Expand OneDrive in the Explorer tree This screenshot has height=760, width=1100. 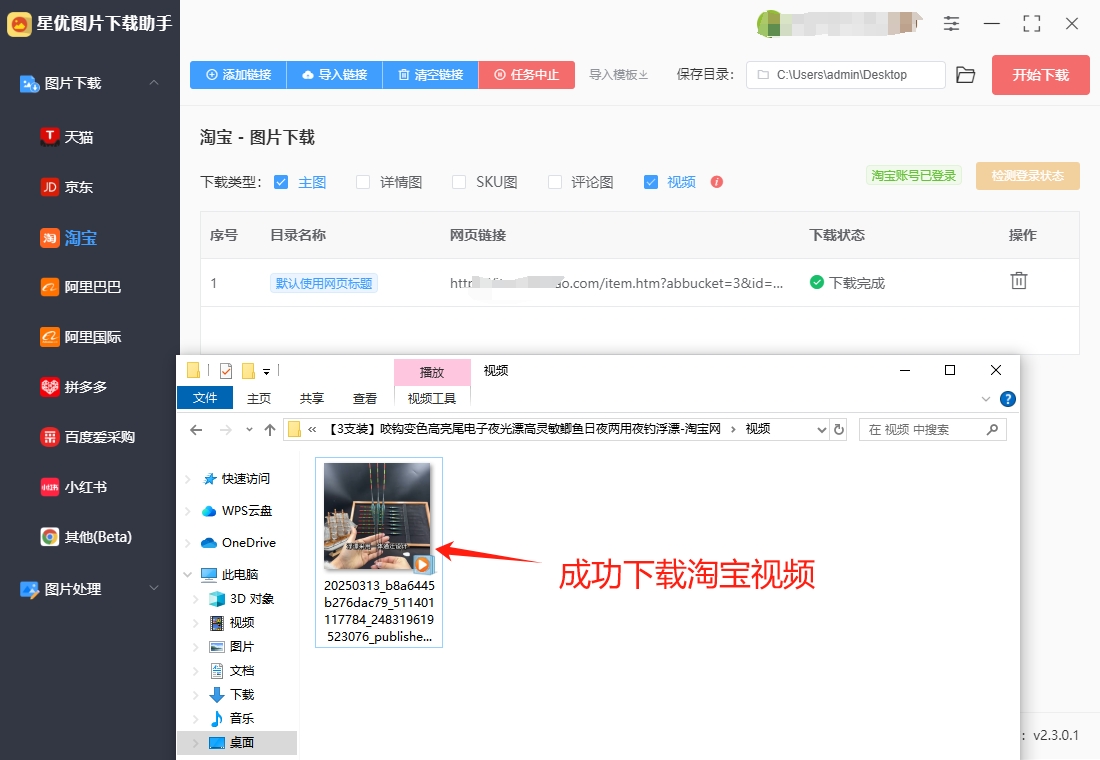[x=187, y=542]
